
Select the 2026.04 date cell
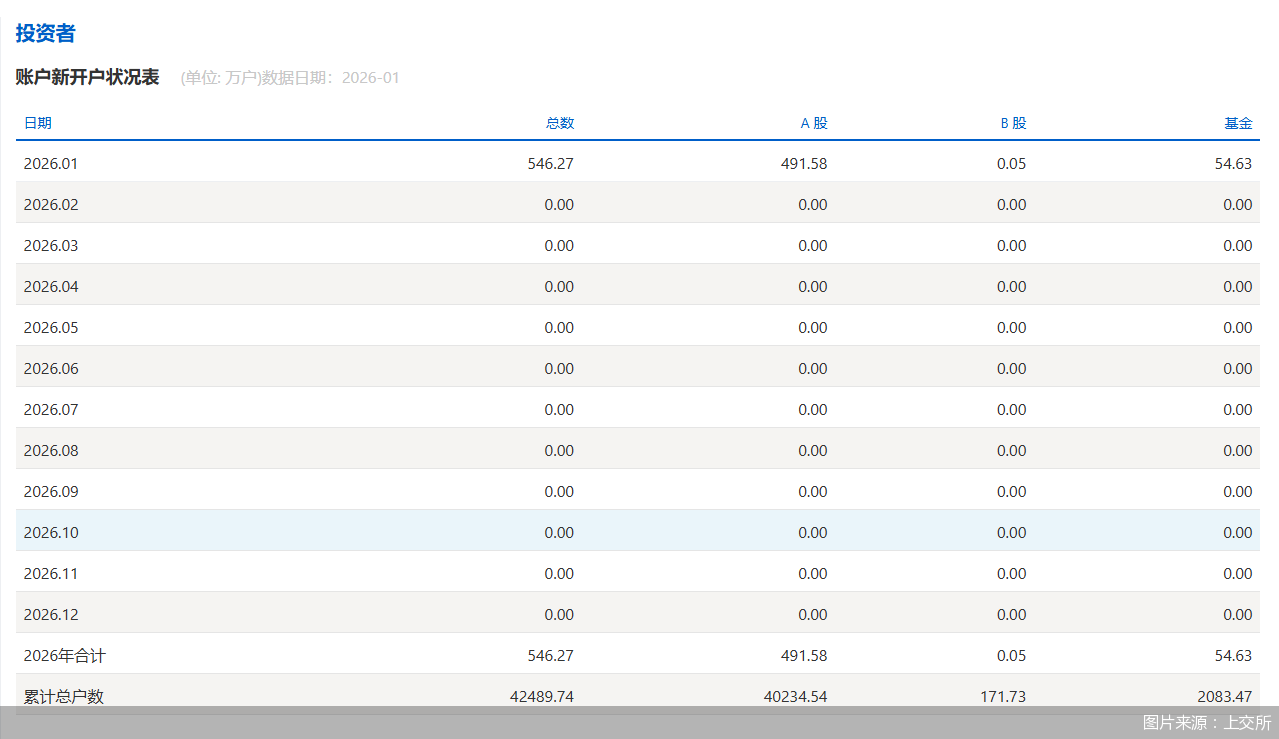click(51, 286)
